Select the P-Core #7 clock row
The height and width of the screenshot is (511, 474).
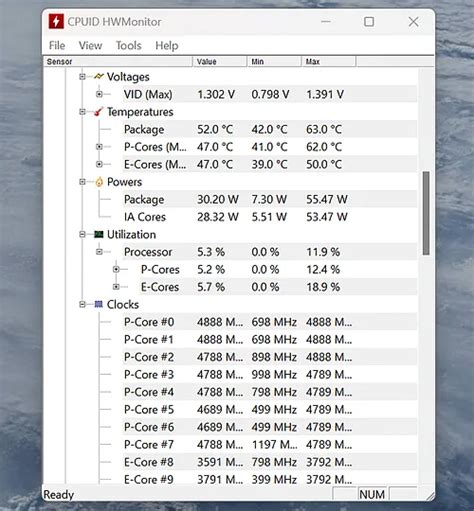270,445
